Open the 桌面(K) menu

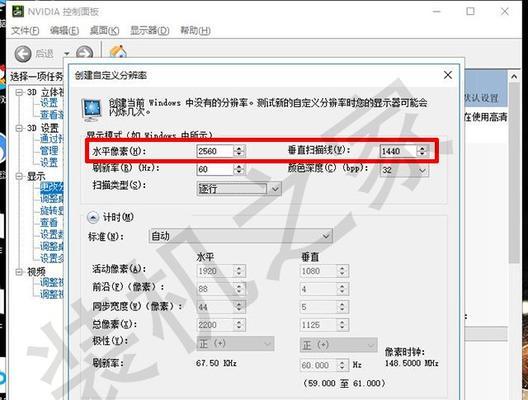tap(104, 31)
